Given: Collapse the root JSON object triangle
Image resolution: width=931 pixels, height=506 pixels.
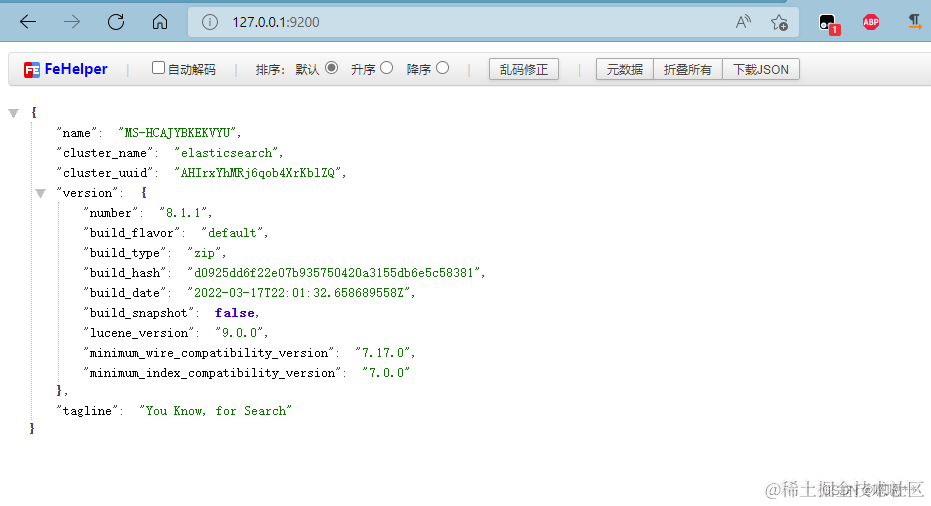Looking at the screenshot, I should click(14, 113).
